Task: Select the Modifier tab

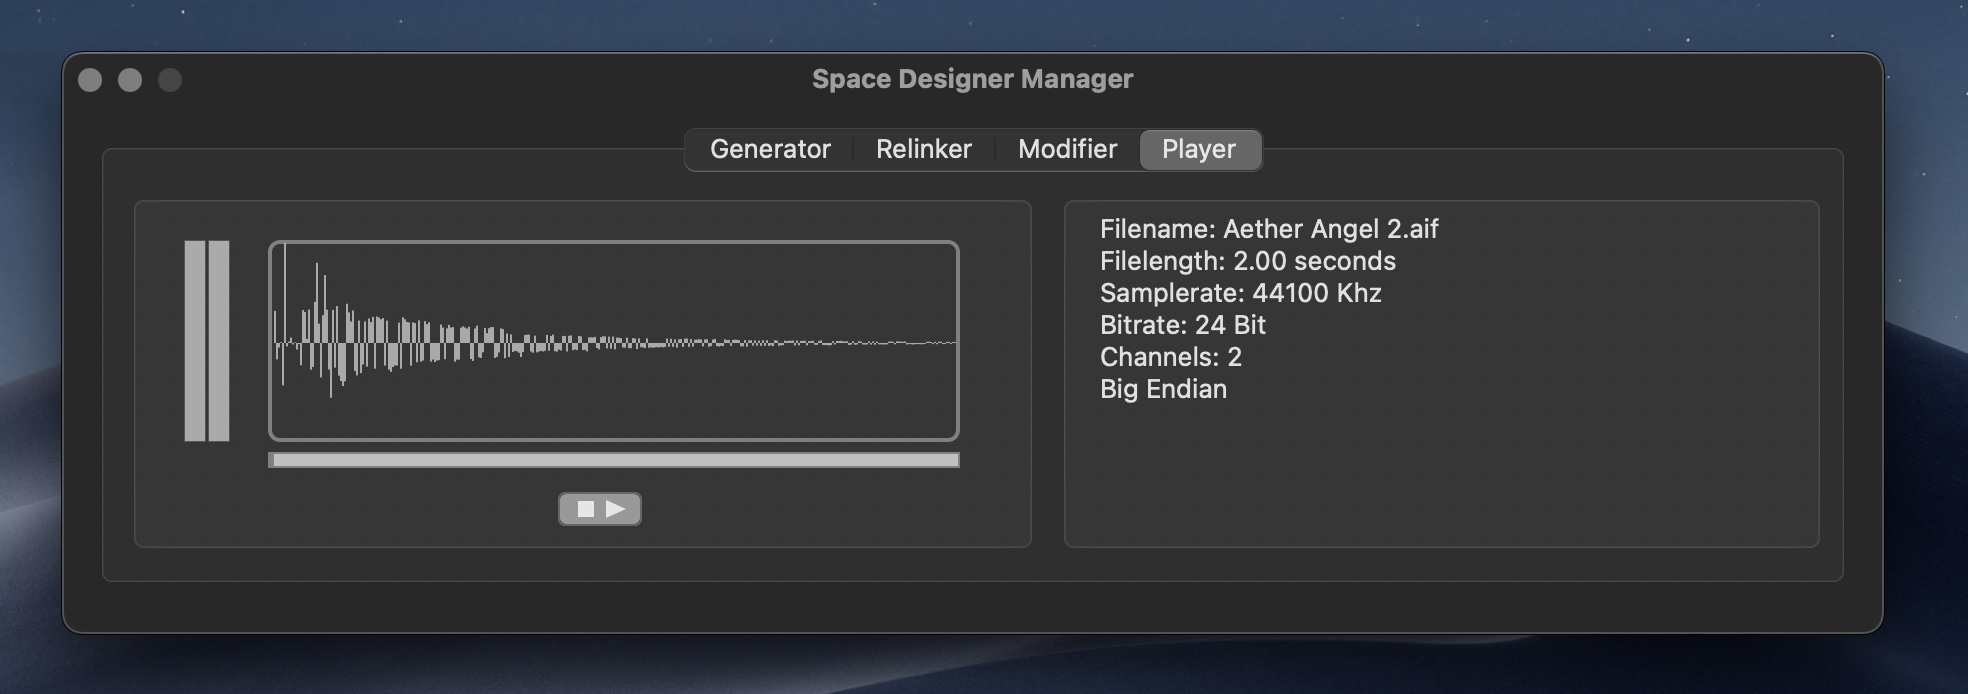Action: coord(1067,150)
